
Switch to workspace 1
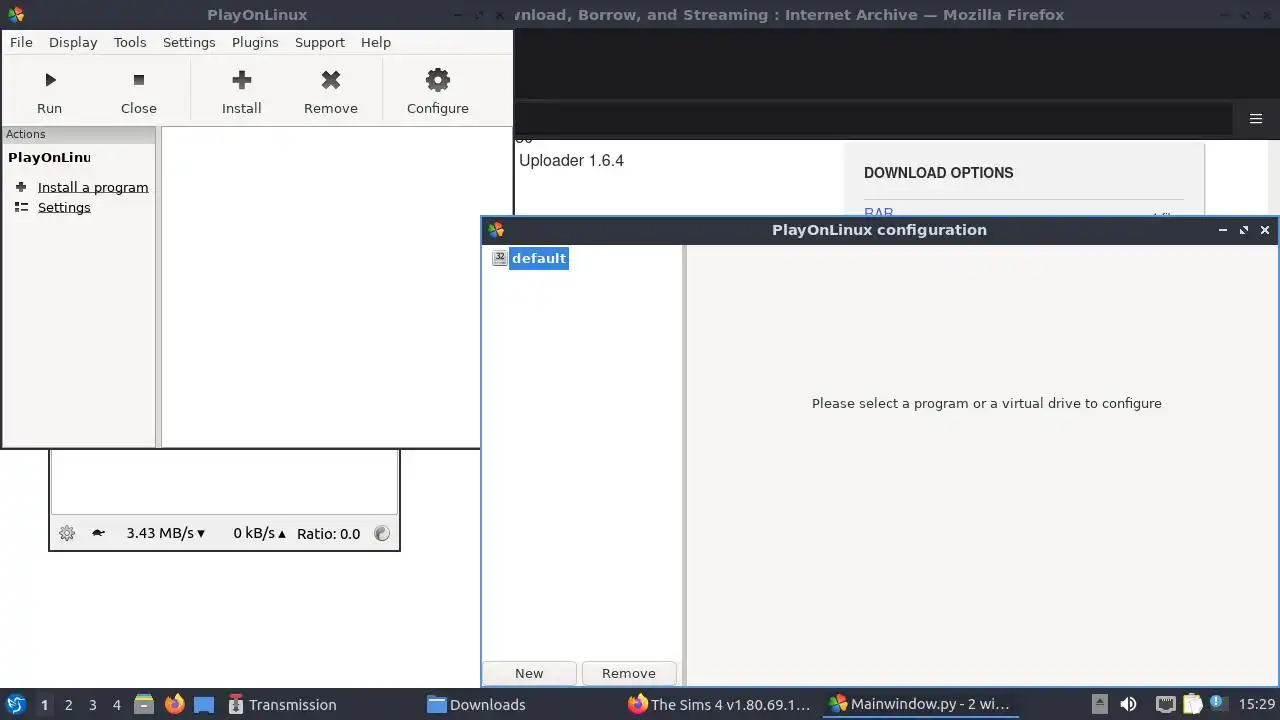tap(44, 704)
